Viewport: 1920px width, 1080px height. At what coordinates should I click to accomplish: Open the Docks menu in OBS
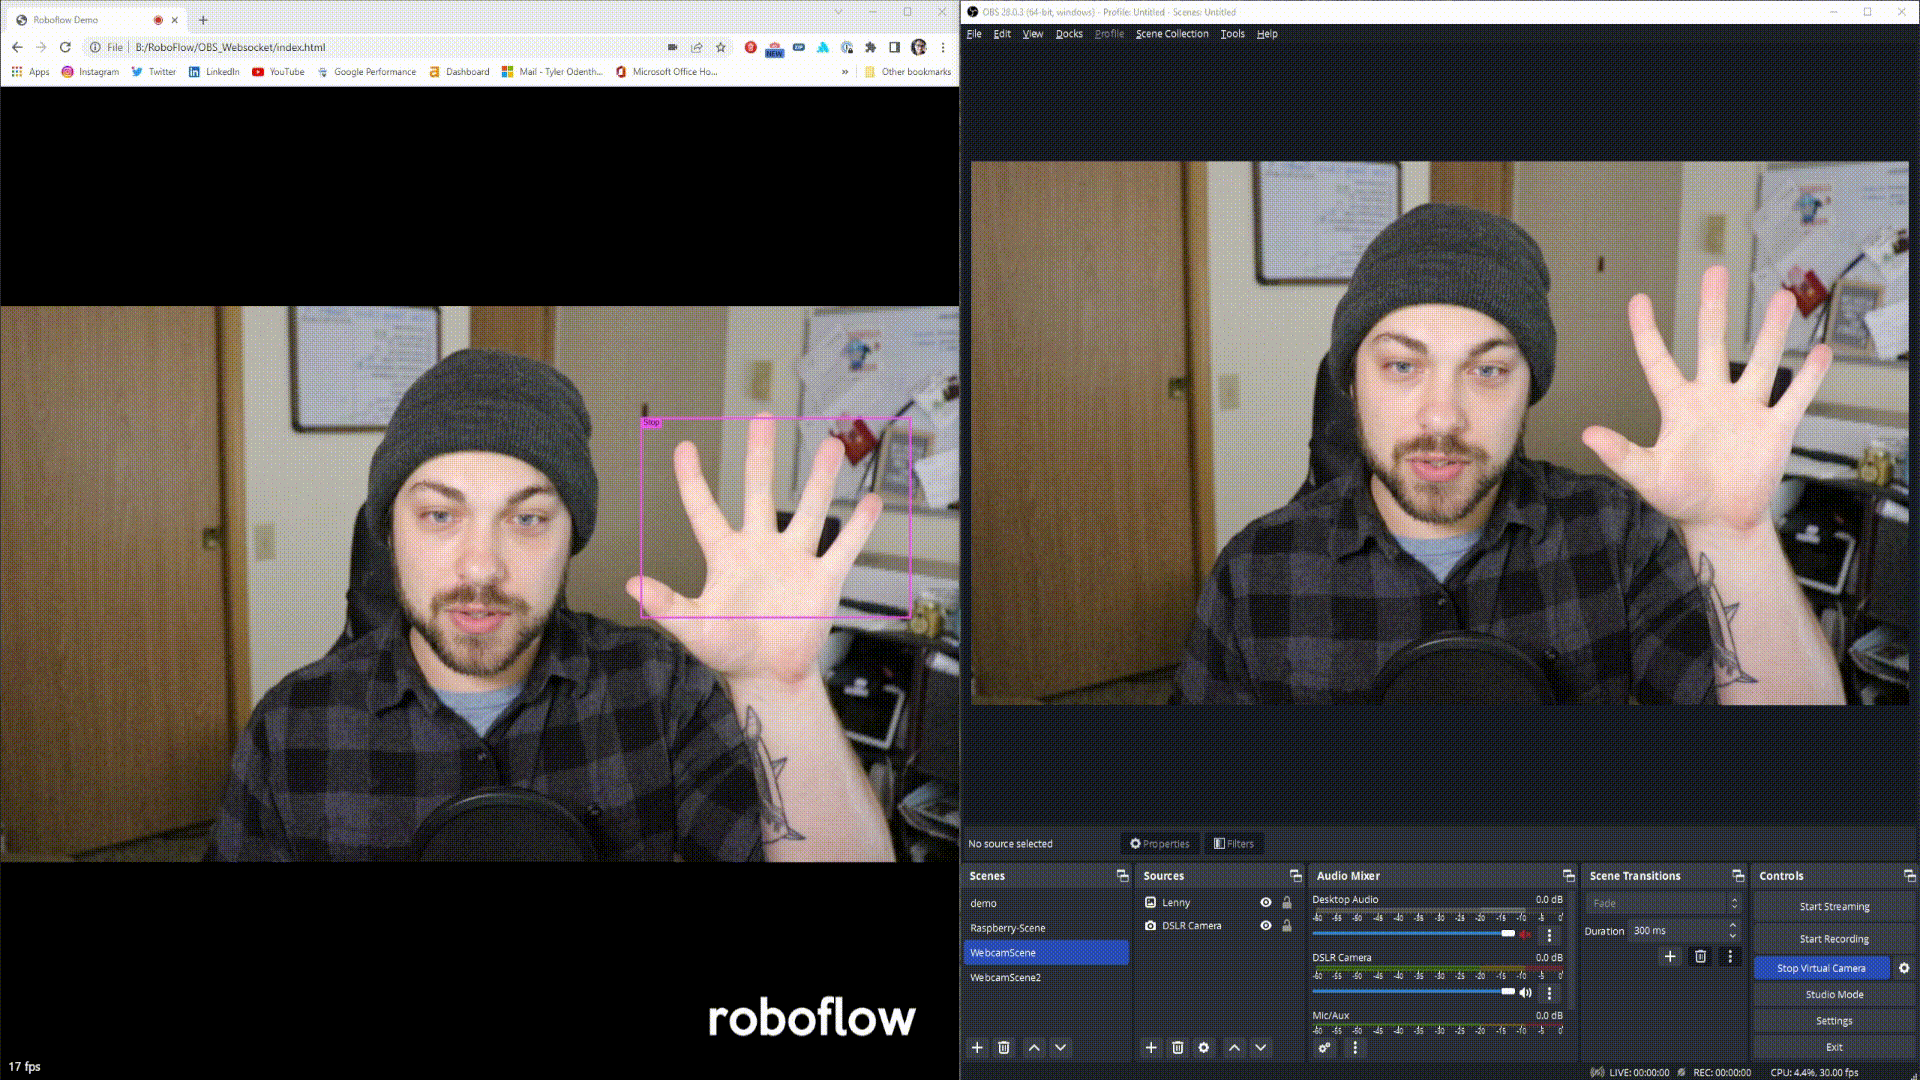1069,34
